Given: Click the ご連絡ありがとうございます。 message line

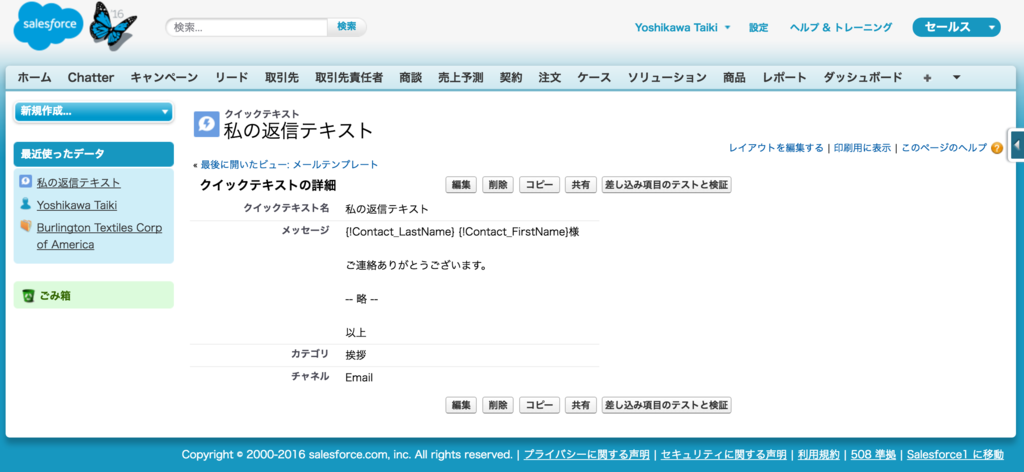Looking at the screenshot, I should coord(417,266).
